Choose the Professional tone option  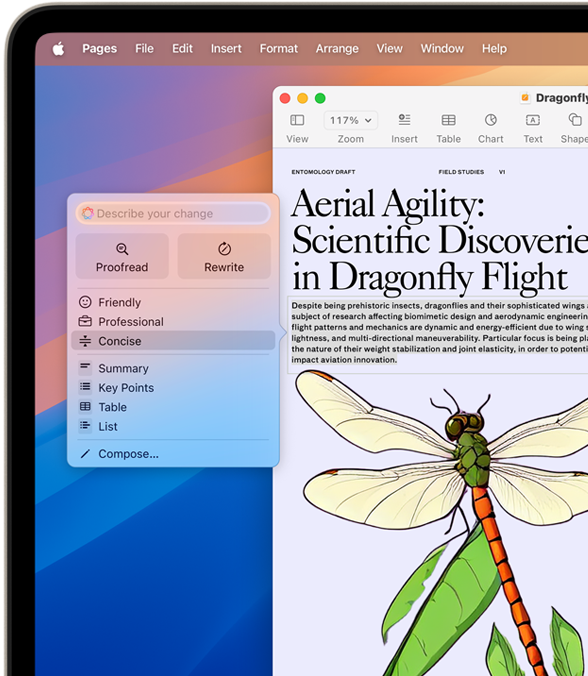[173, 322]
